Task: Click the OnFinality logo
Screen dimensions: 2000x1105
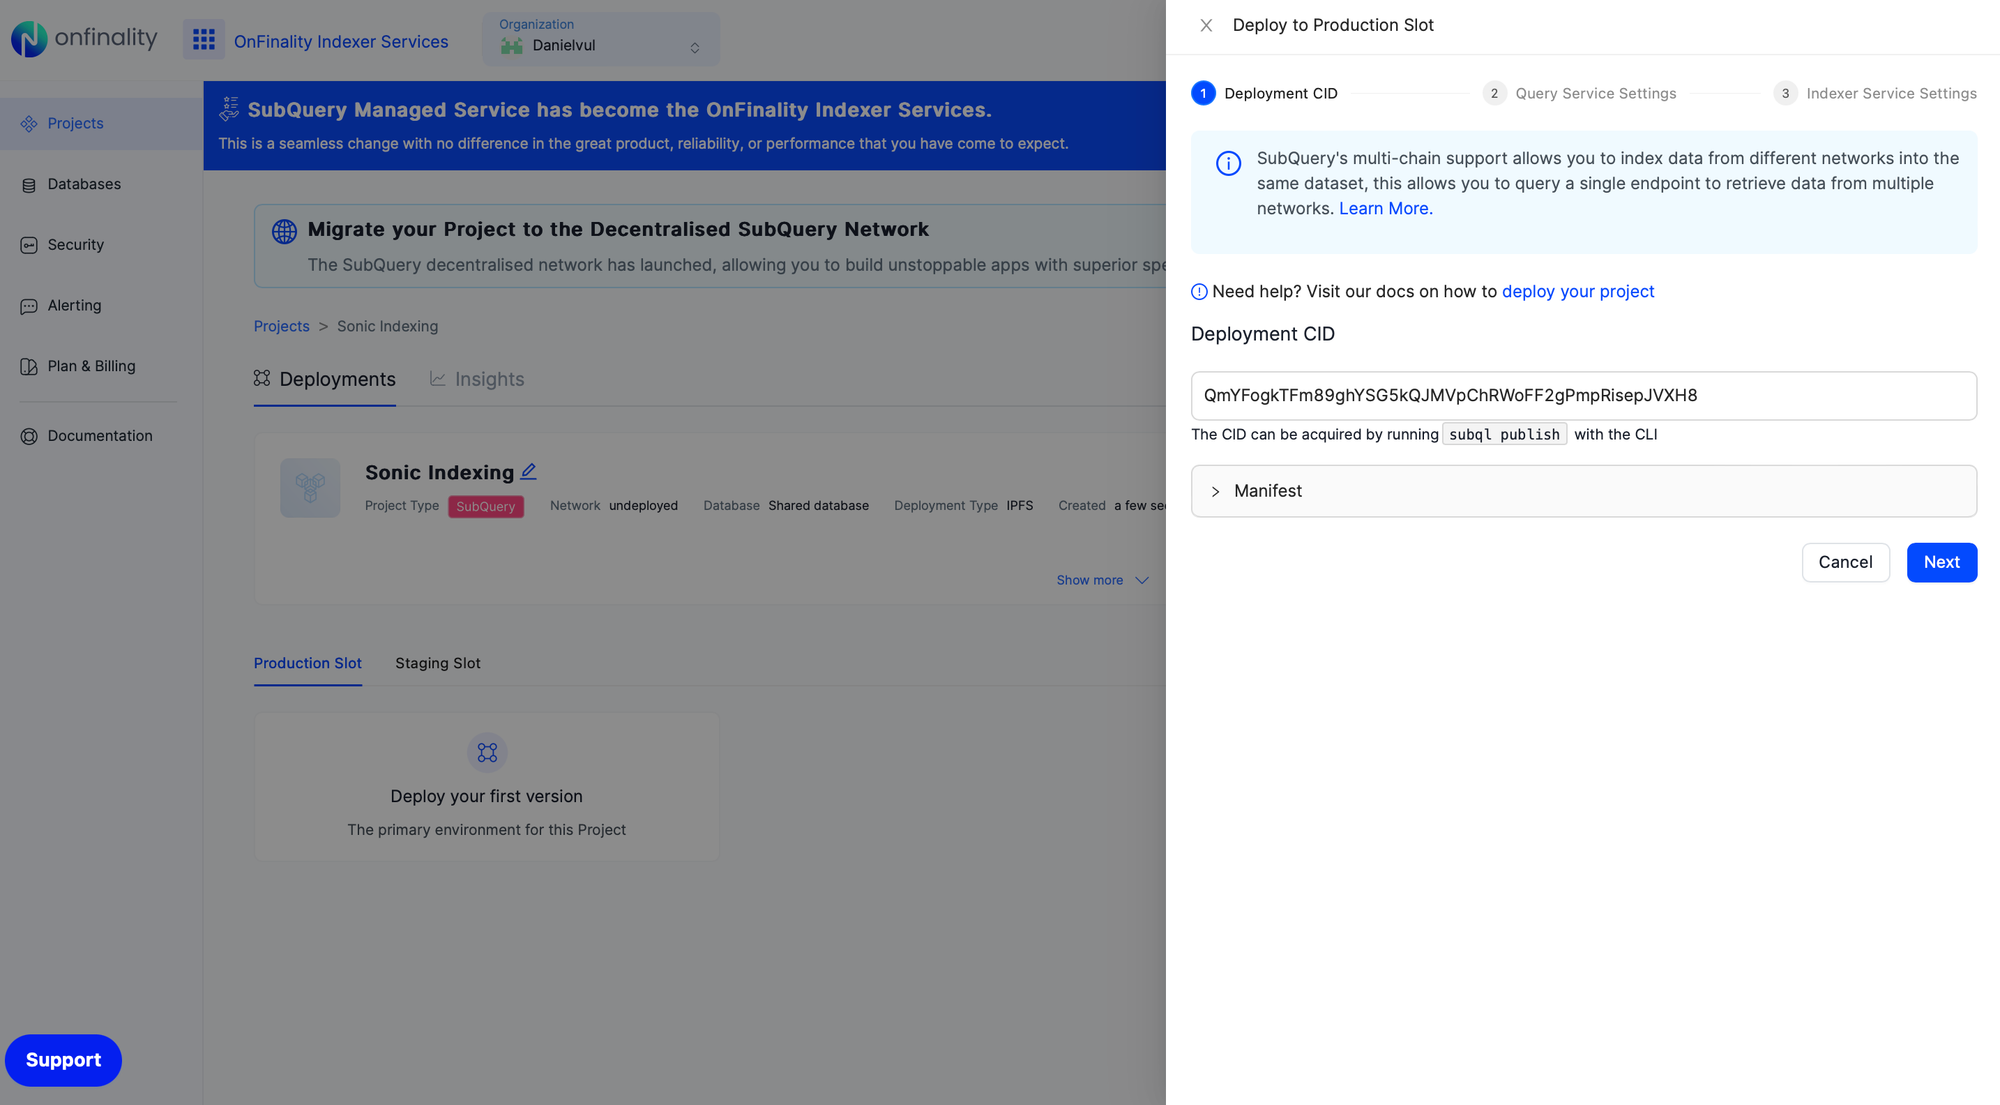Action: point(84,38)
